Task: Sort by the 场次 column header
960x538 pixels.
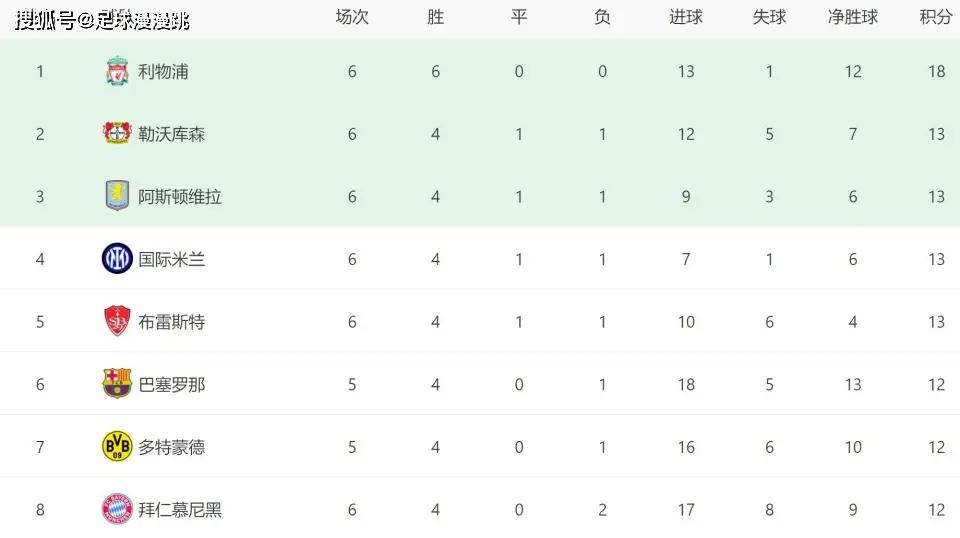Action: [x=352, y=17]
